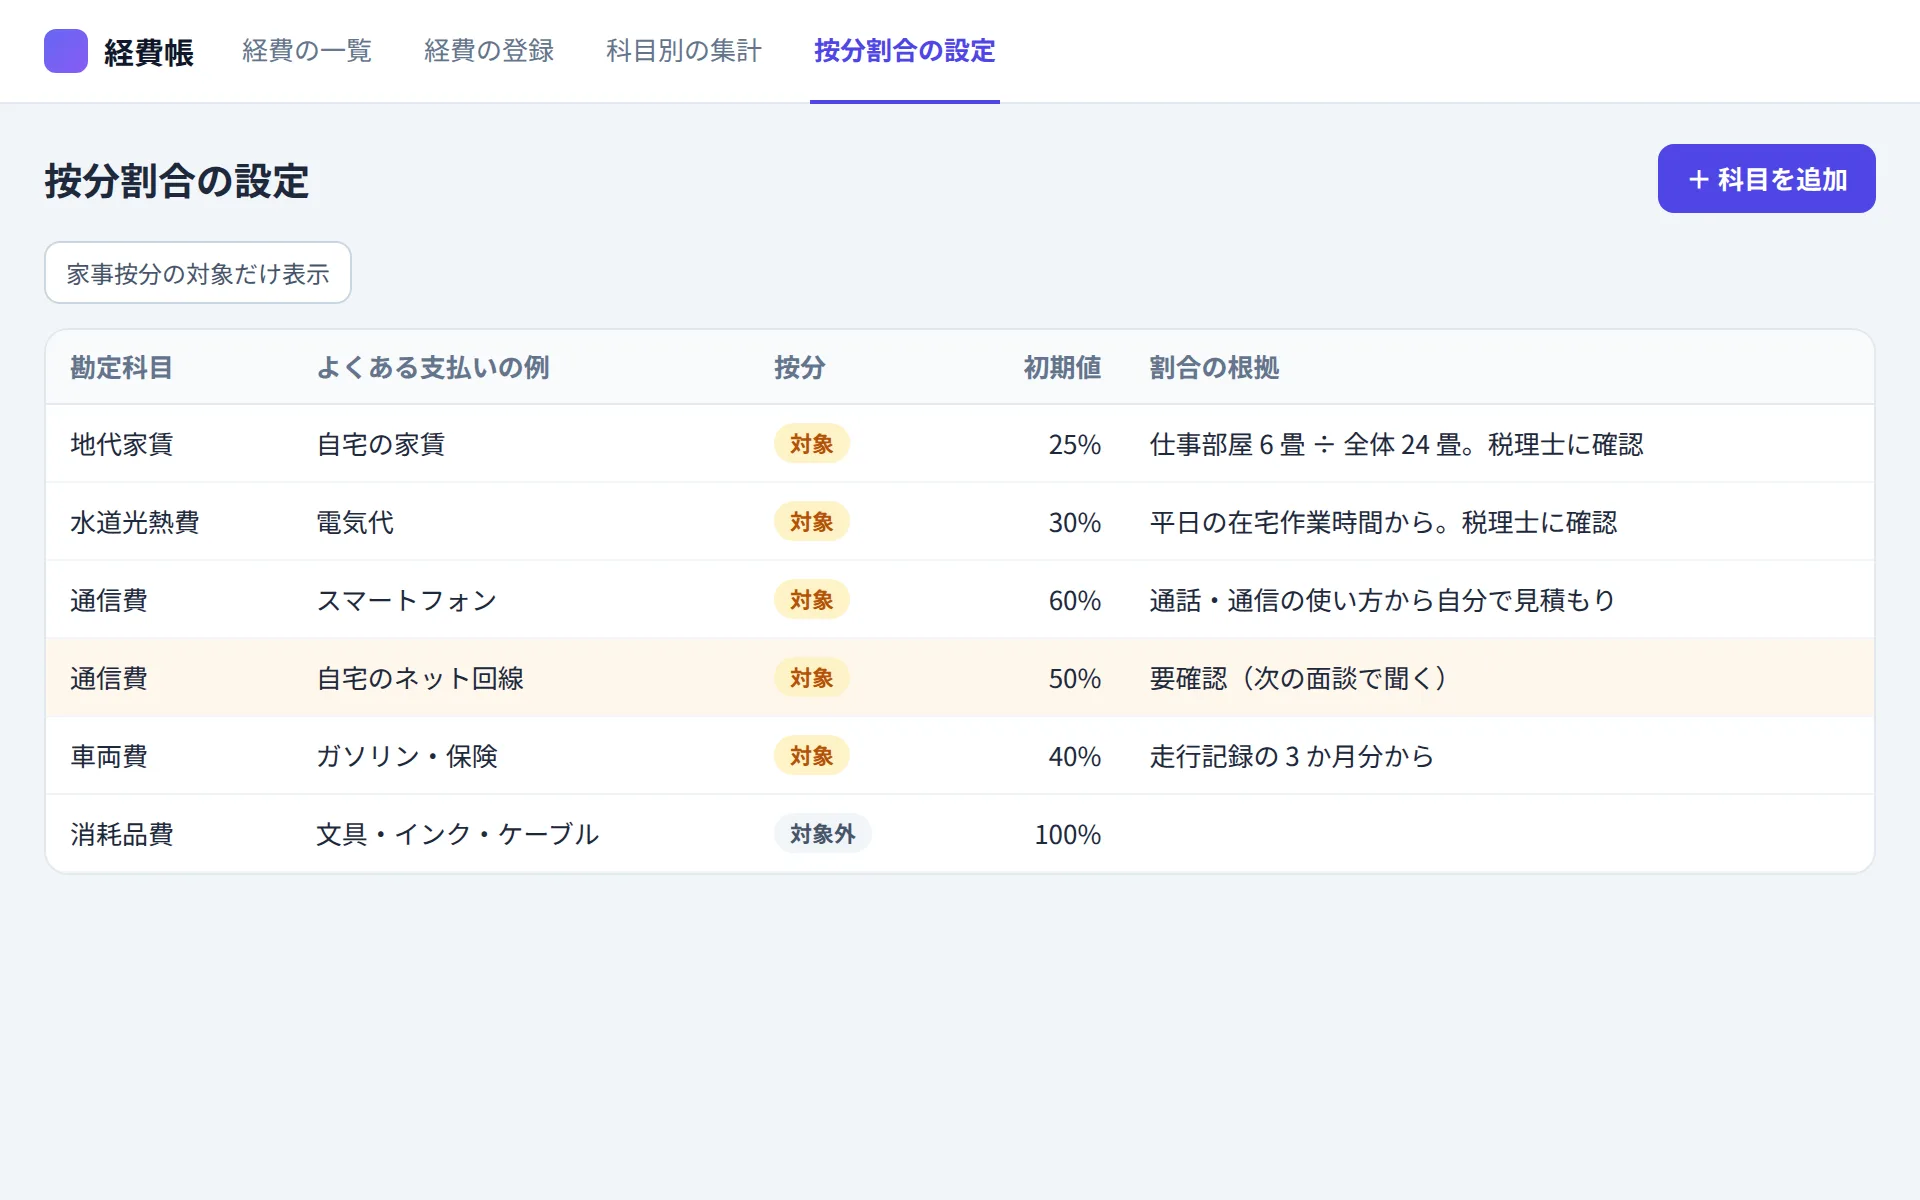Click the 按分 column header
The width and height of the screenshot is (1920, 1200).
(x=800, y=368)
